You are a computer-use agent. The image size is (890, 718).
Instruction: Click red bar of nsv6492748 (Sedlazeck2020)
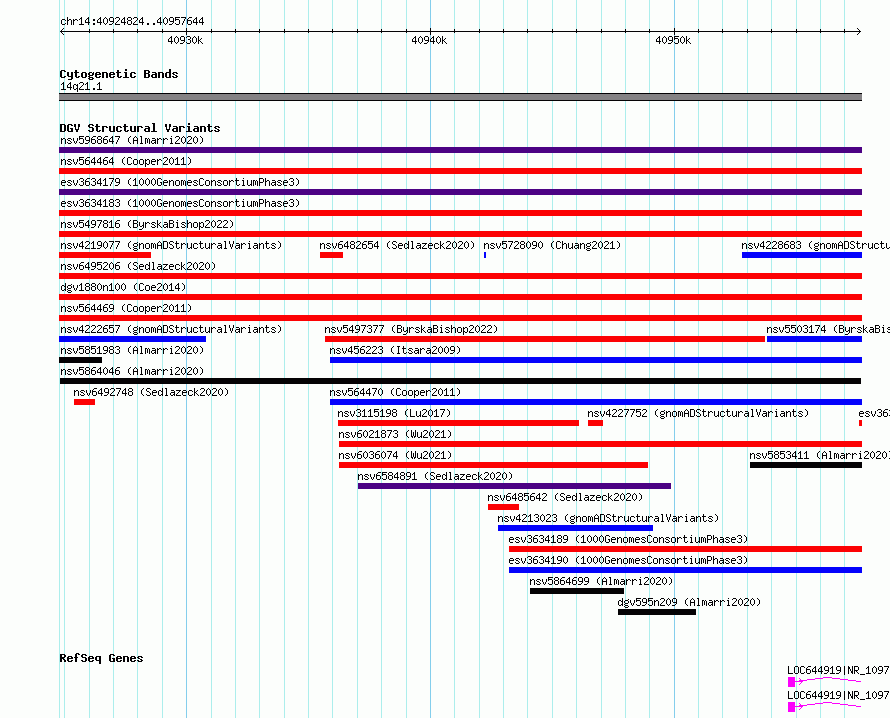(x=85, y=402)
